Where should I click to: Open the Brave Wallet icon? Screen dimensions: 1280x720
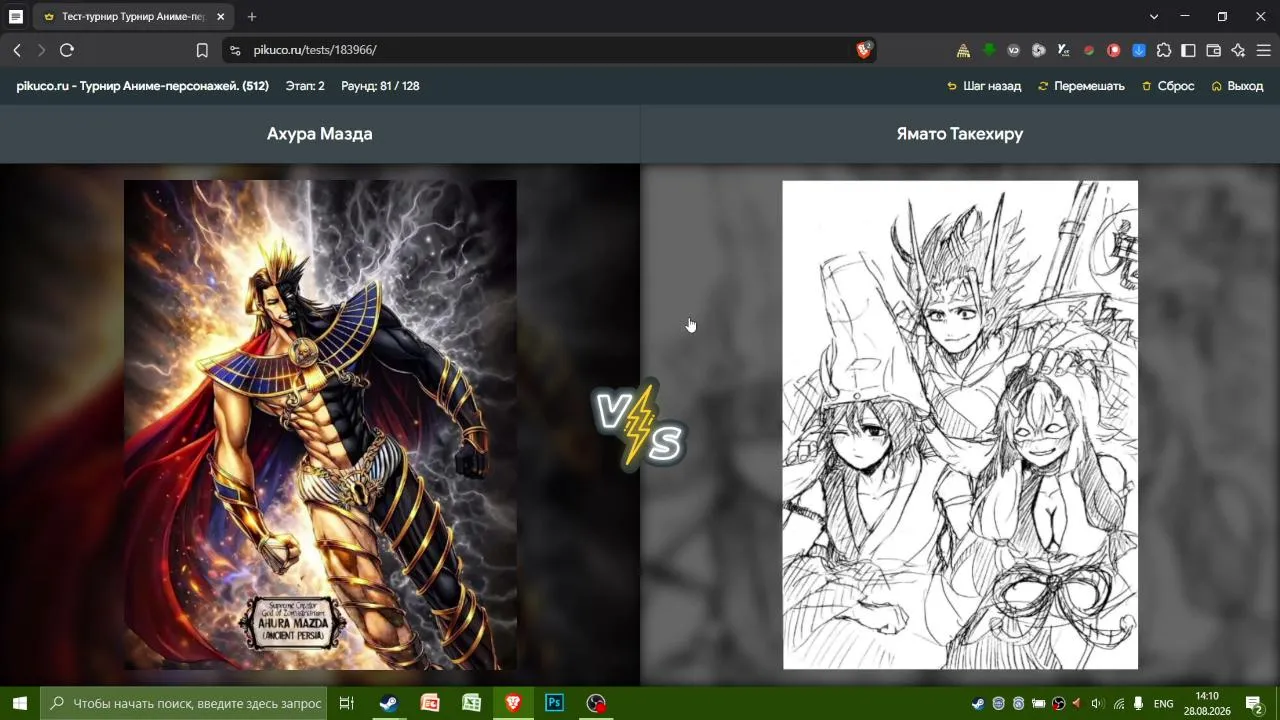[x=1213, y=50]
